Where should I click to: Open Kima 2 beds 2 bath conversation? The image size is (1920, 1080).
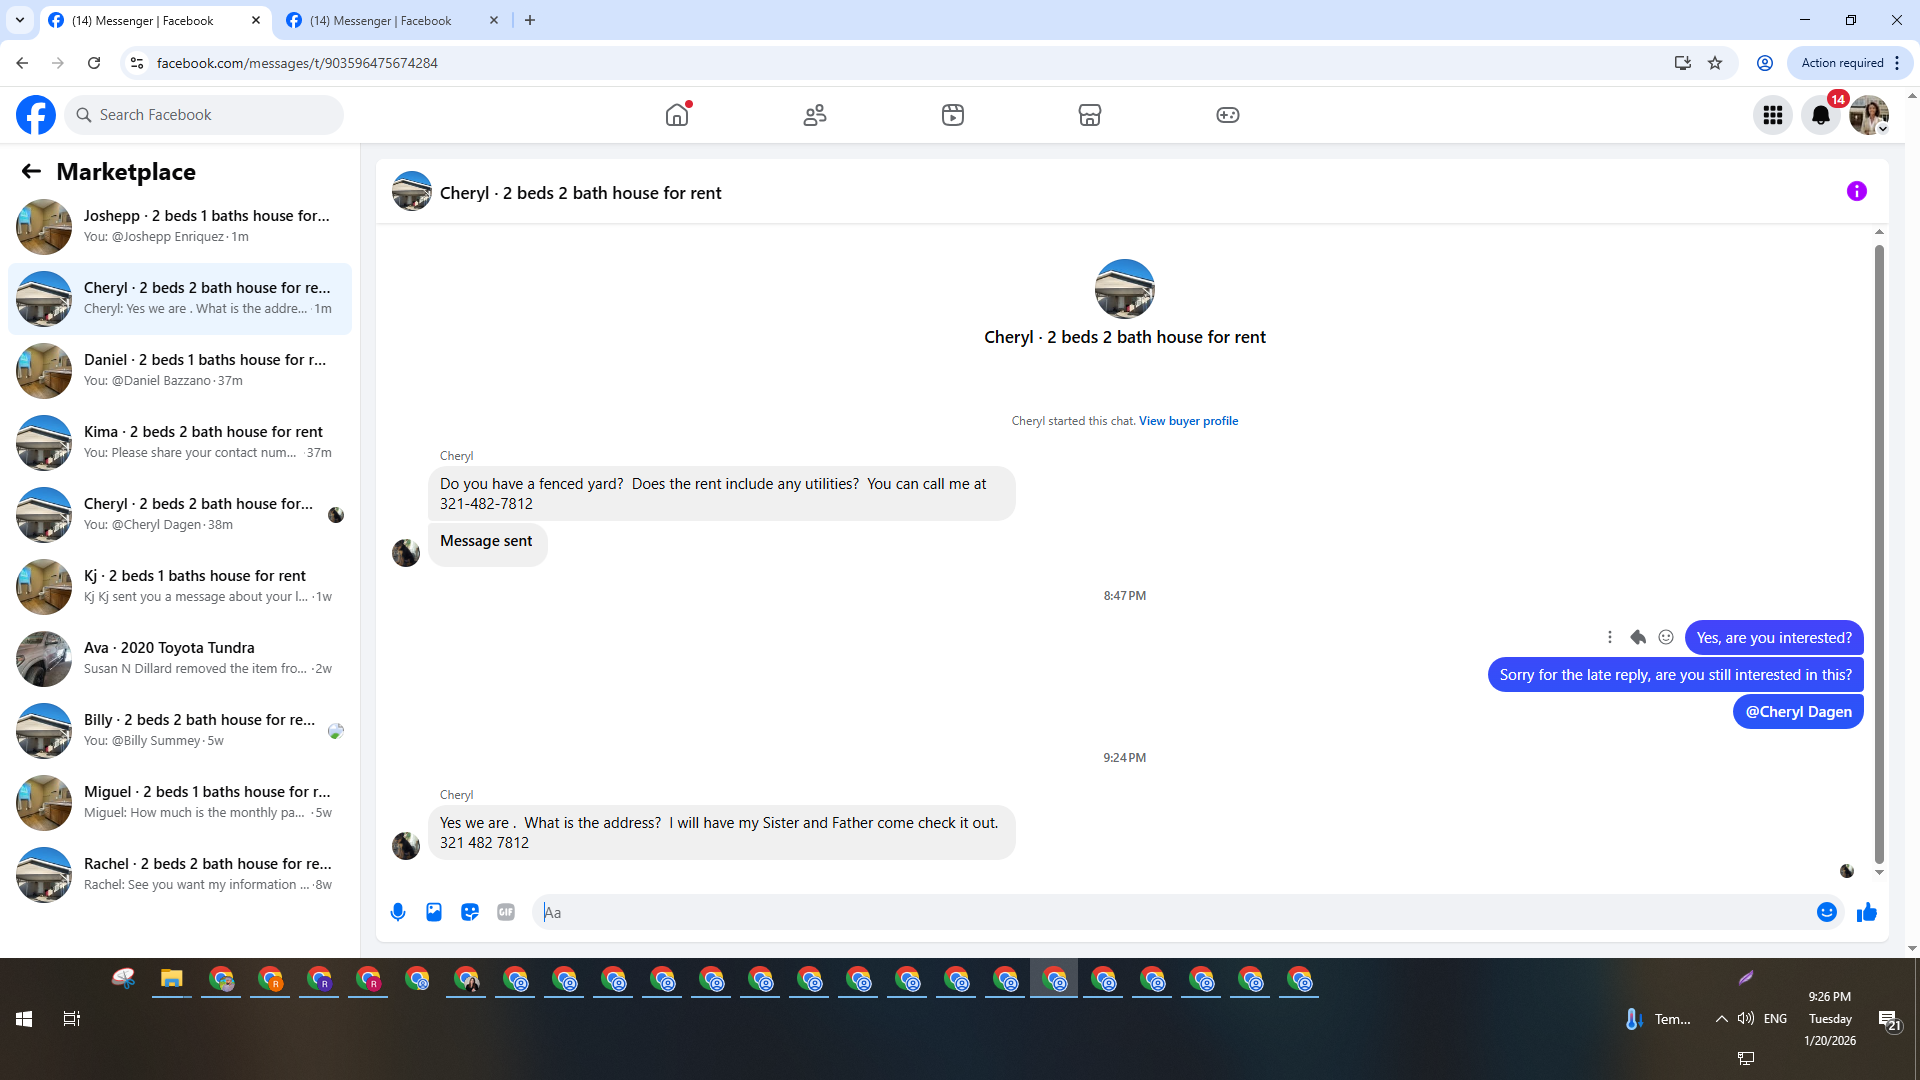click(x=180, y=443)
